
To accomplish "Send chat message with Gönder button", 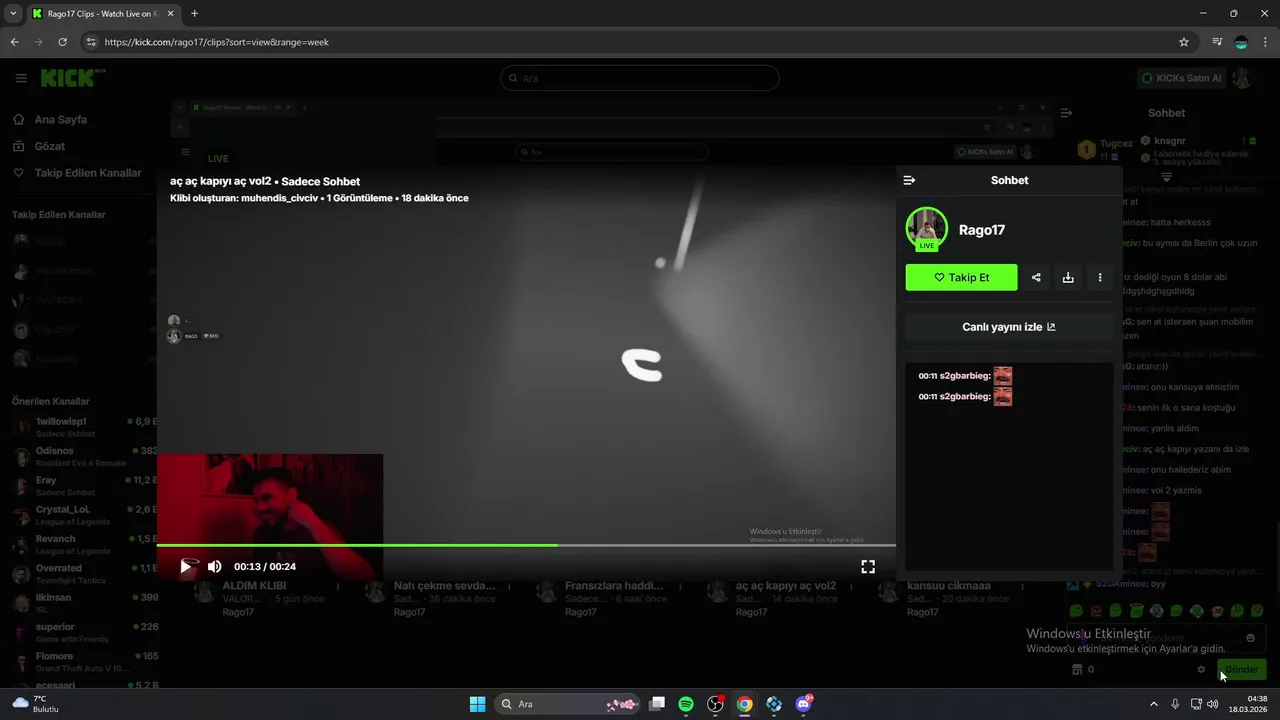I will [1242, 669].
